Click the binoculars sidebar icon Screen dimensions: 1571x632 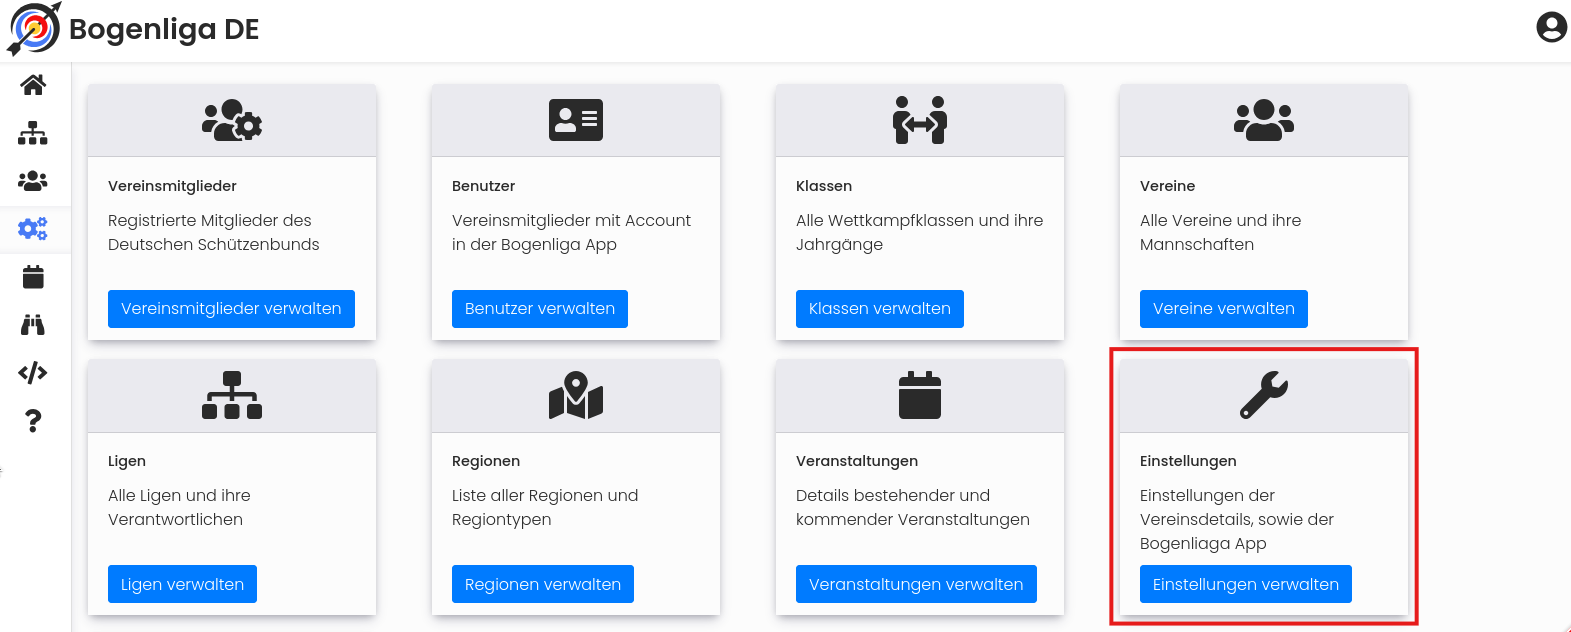(33, 325)
